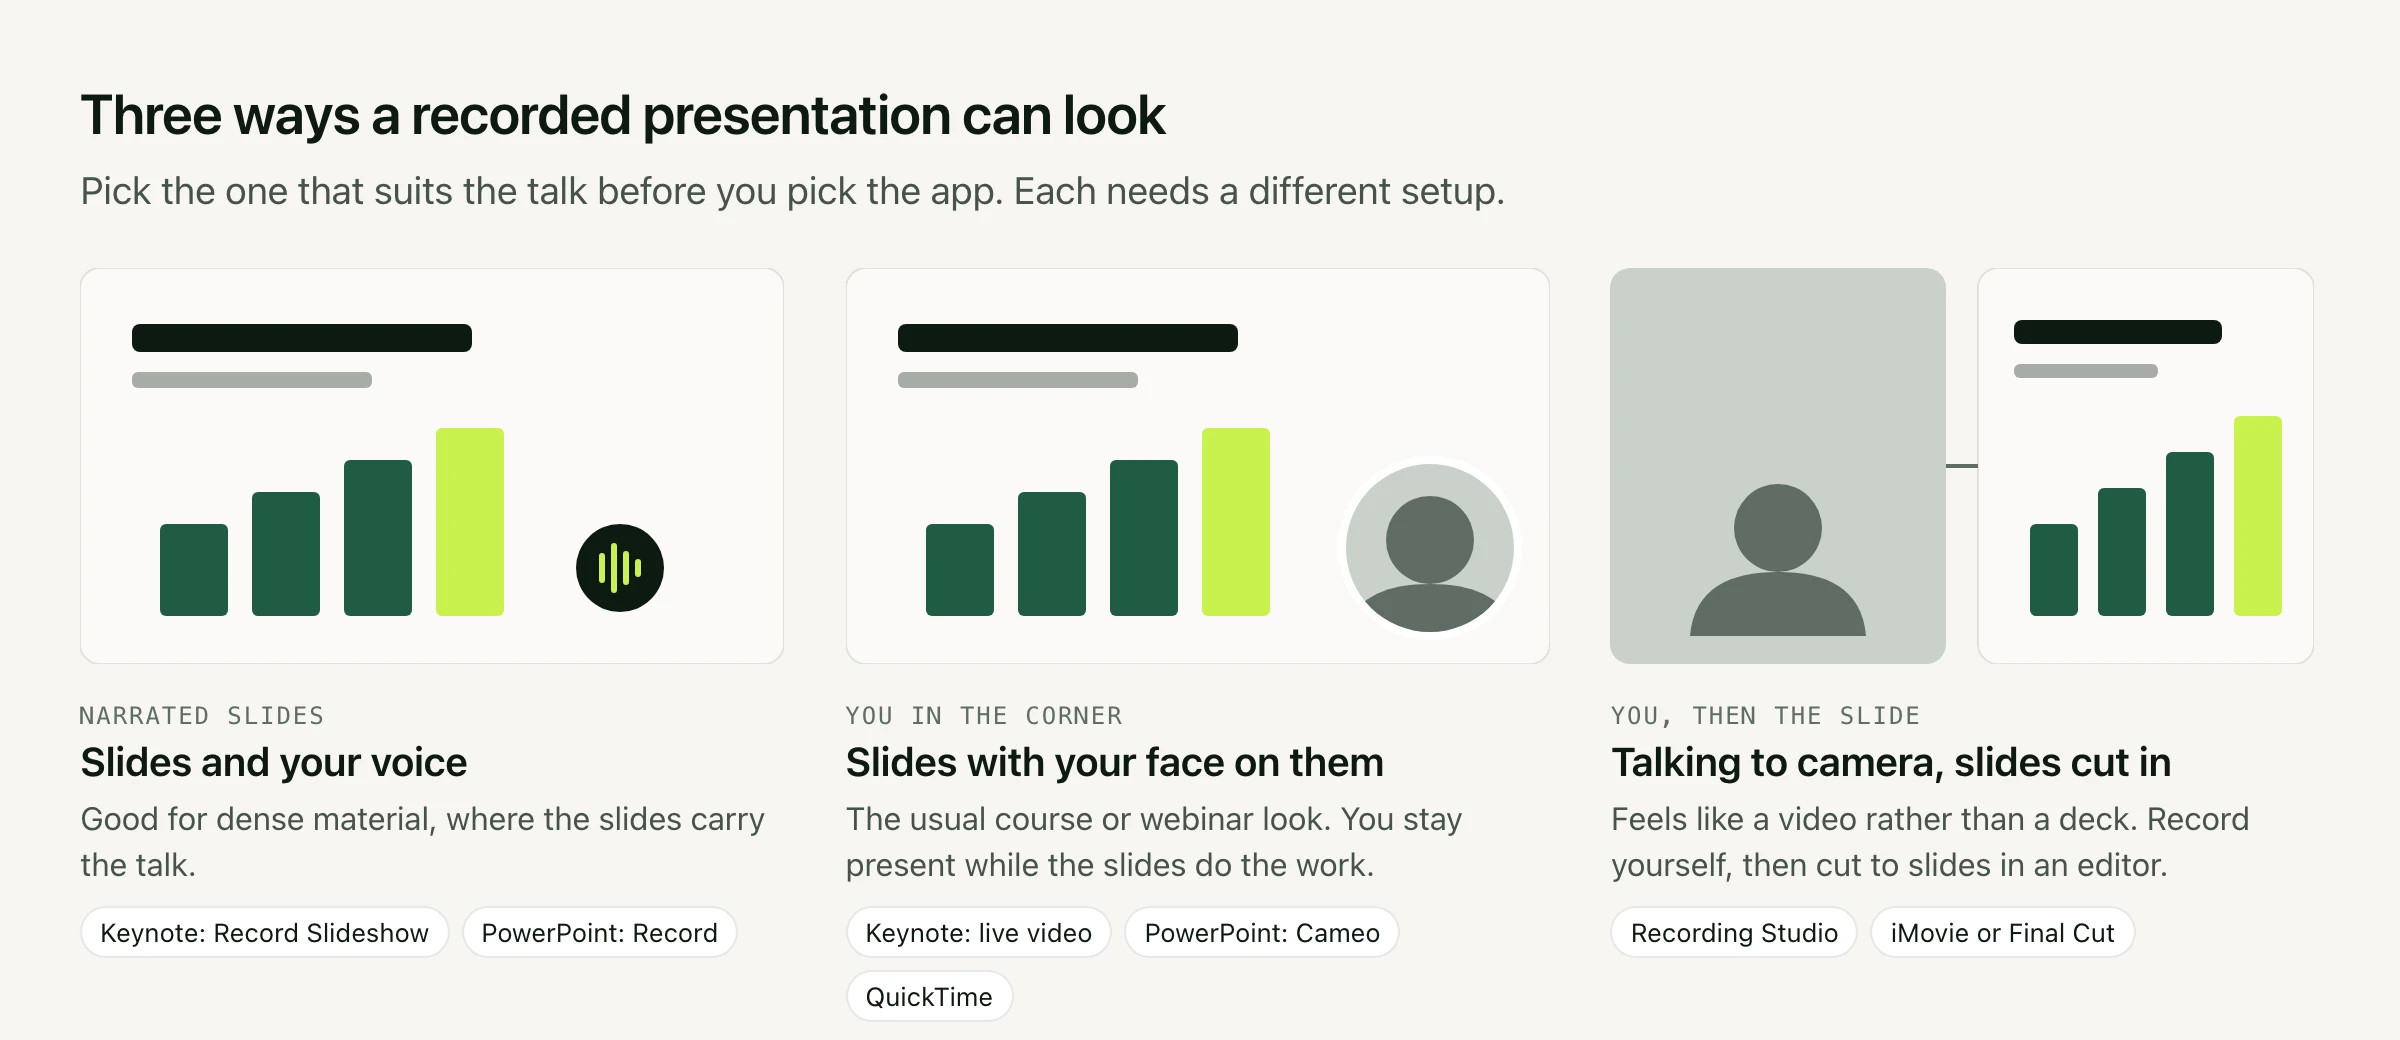Select the small slide thumbnail in third card

click(x=2146, y=466)
